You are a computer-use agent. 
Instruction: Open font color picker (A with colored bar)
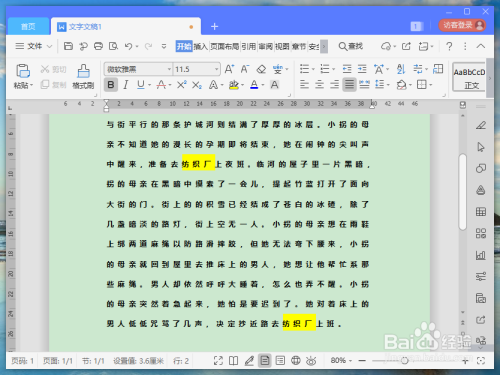pos(254,85)
